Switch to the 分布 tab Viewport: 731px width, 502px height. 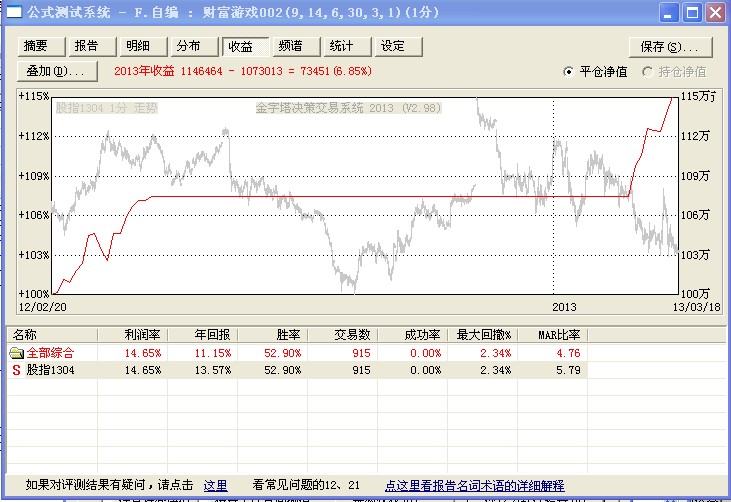tap(189, 46)
